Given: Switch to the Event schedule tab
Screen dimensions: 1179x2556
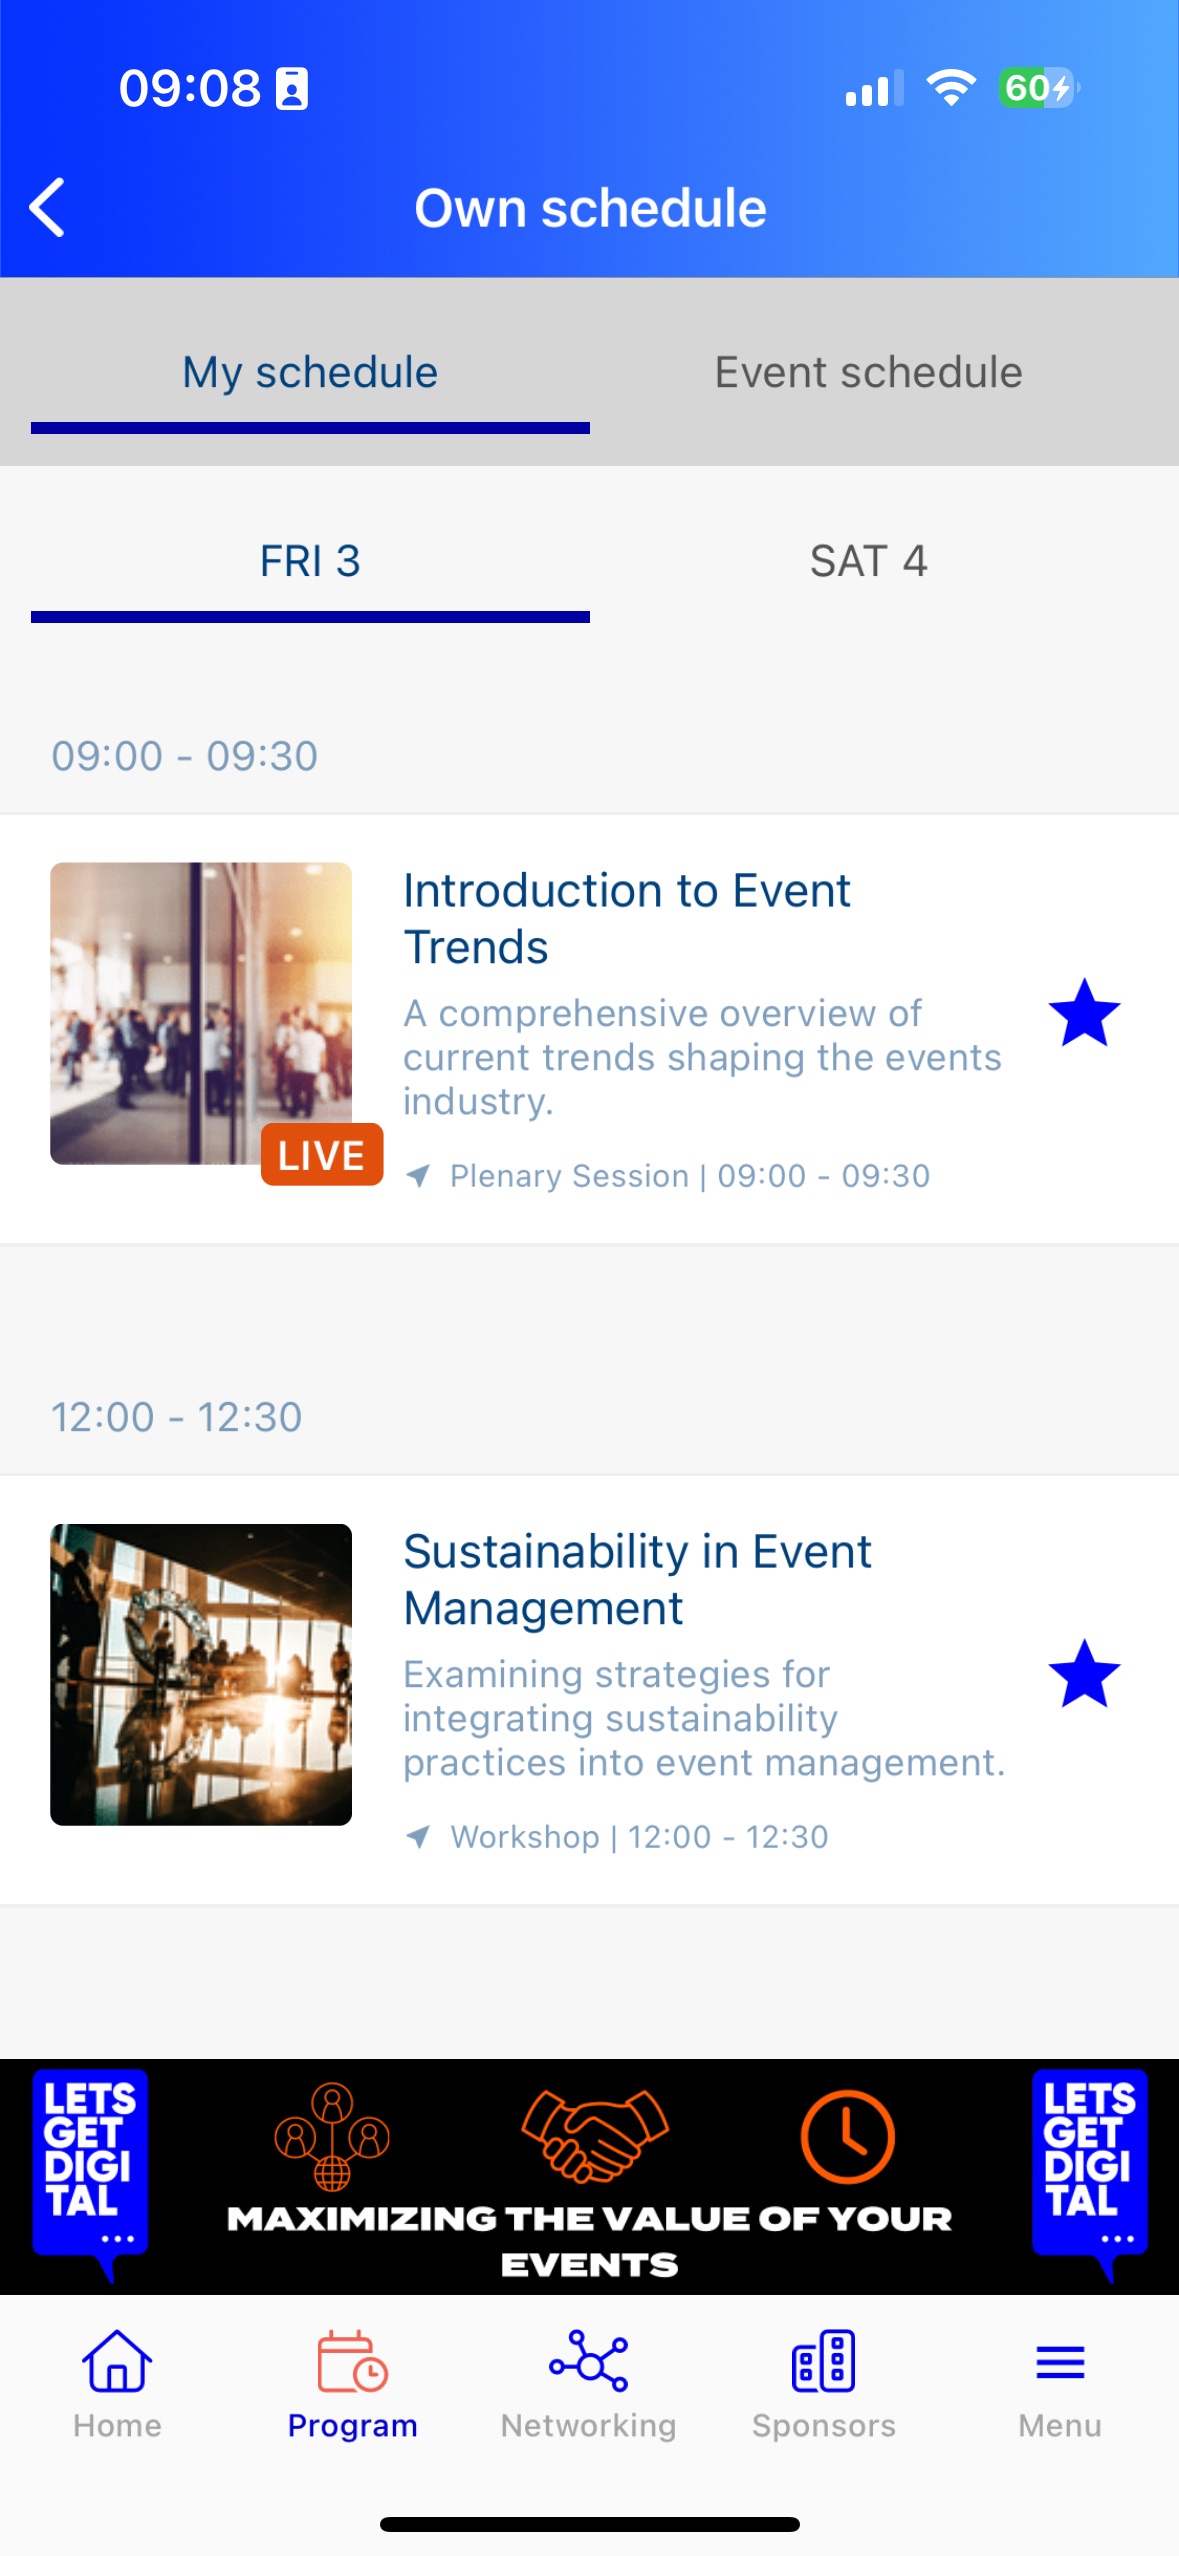Looking at the screenshot, I should pos(868,373).
